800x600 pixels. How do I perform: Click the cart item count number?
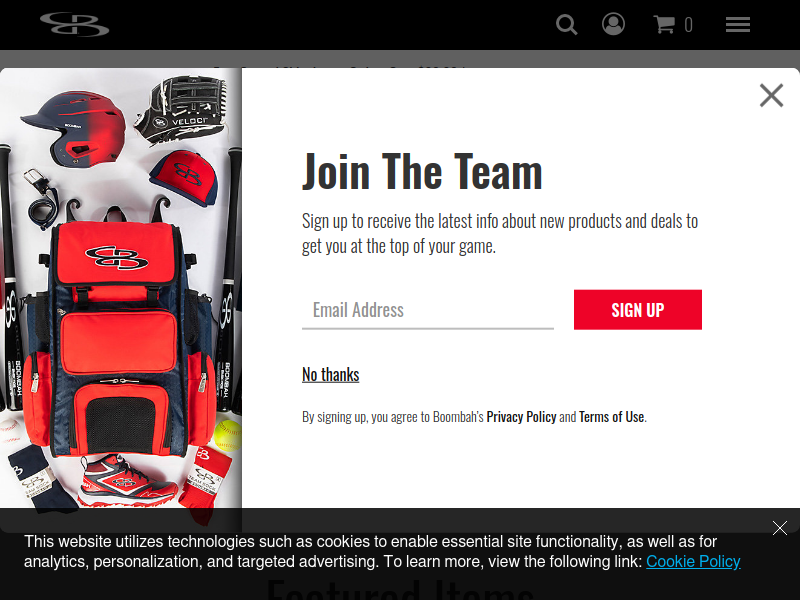click(x=688, y=25)
